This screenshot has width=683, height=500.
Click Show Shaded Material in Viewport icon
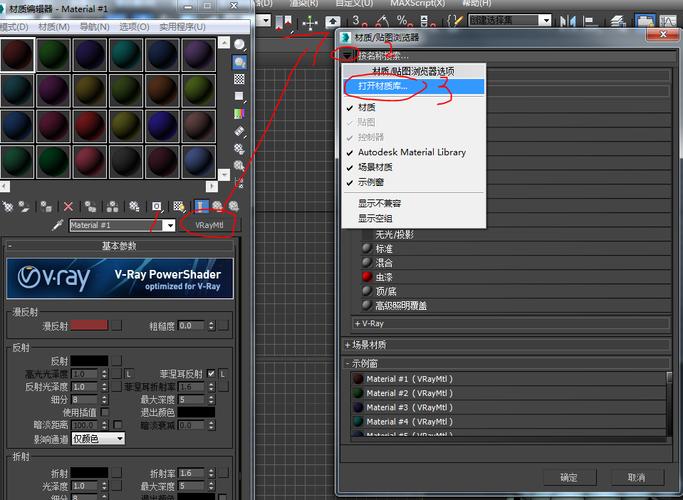(179, 206)
